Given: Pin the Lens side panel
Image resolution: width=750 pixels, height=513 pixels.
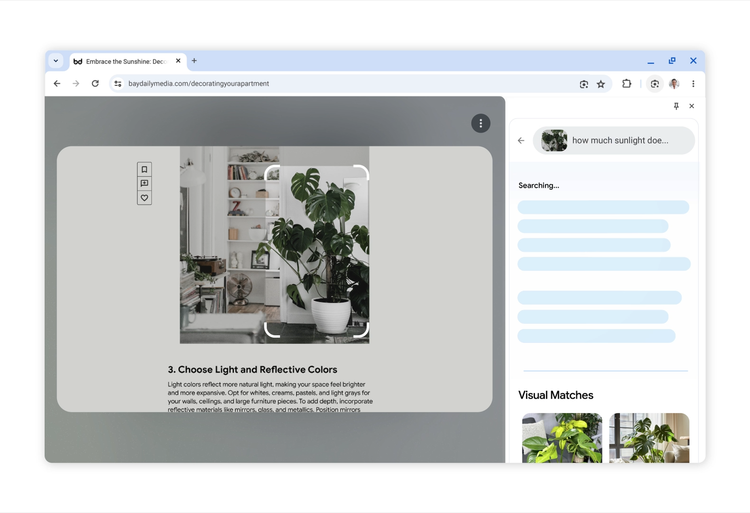Looking at the screenshot, I should pos(676,106).
